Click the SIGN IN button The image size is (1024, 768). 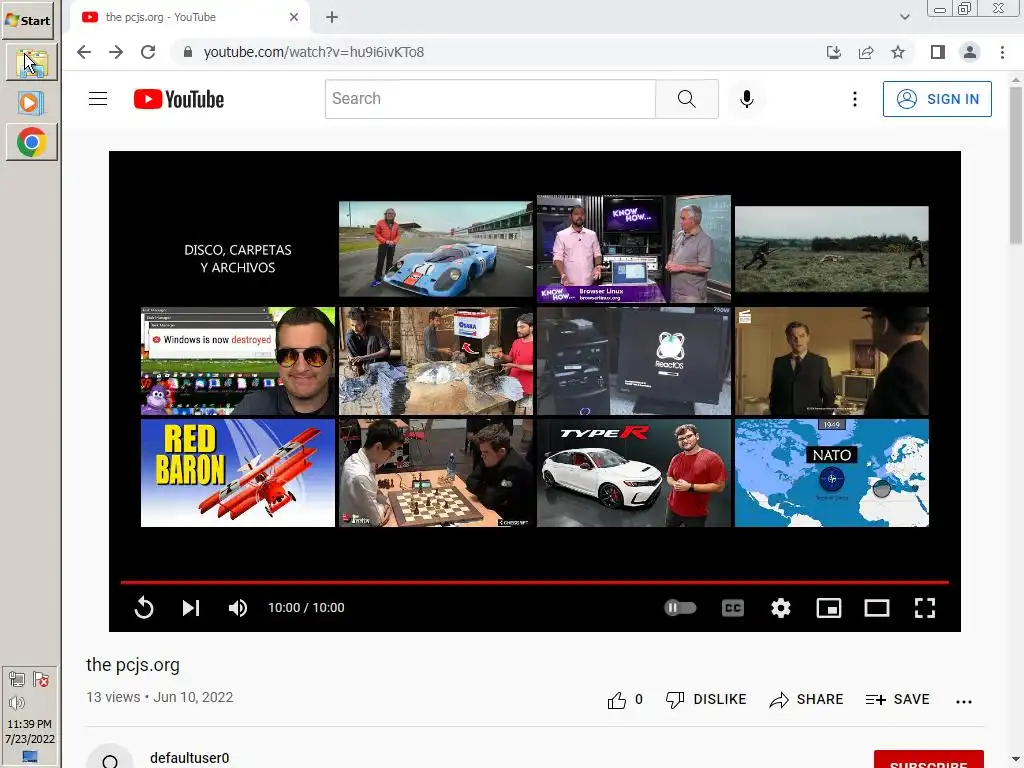coord(936,99)
